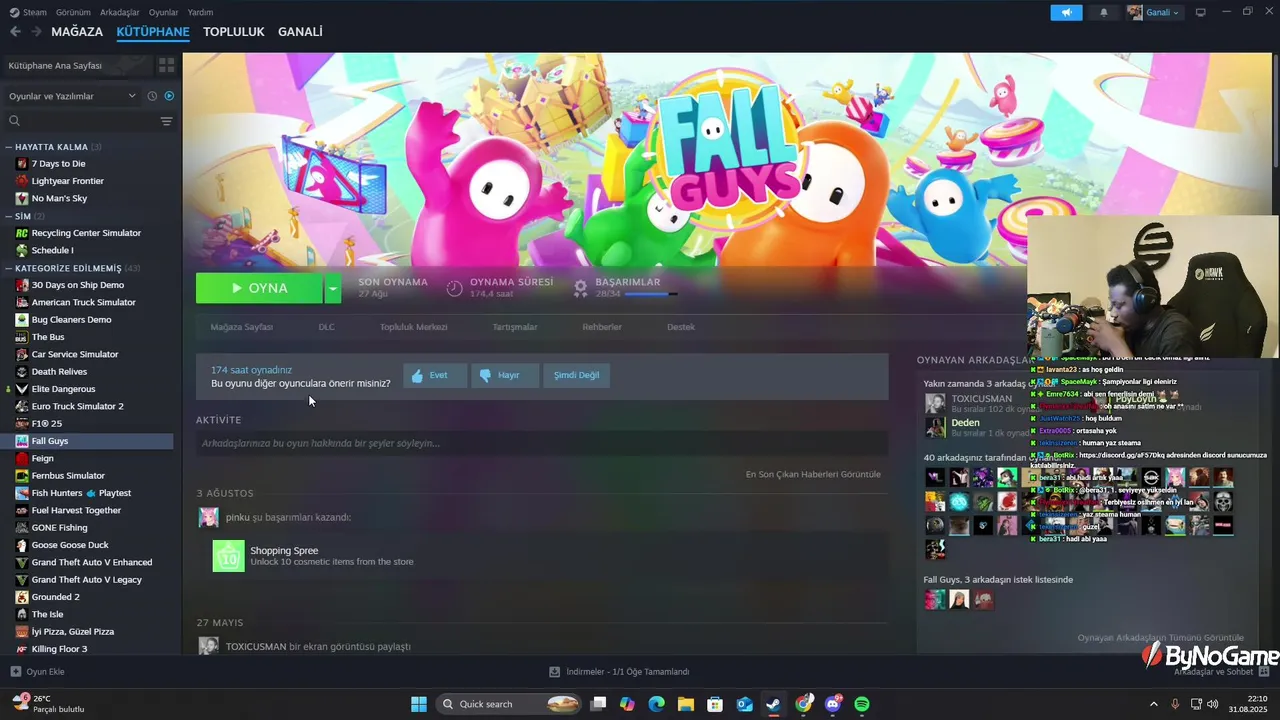Image resolution: width=1280 pixels, height=720 pixels.
Task: Go to the MAĞAZA tab
Action: coord(77,32)
